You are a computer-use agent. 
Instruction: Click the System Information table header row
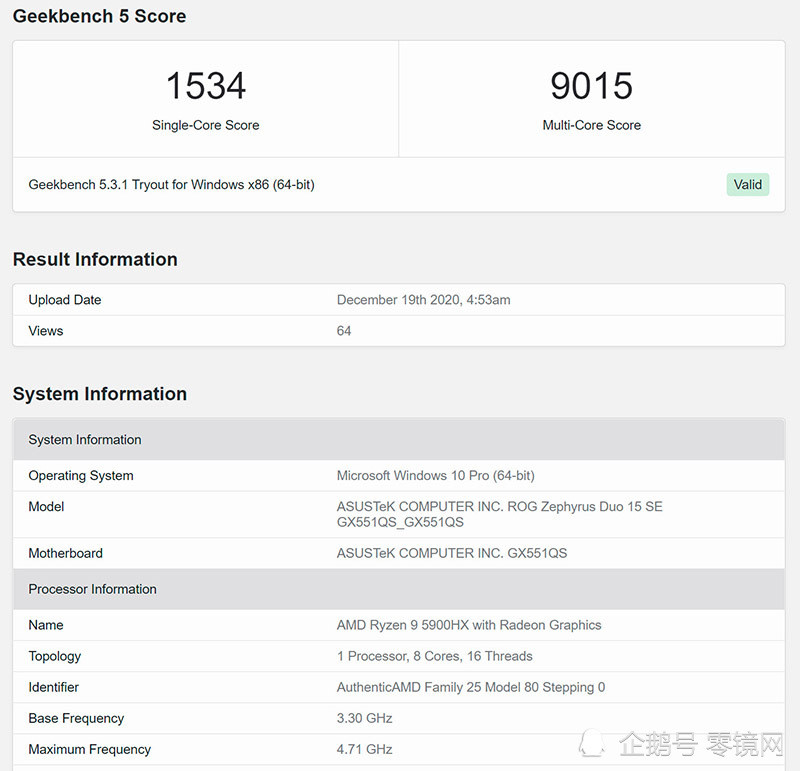pos(85,440)
